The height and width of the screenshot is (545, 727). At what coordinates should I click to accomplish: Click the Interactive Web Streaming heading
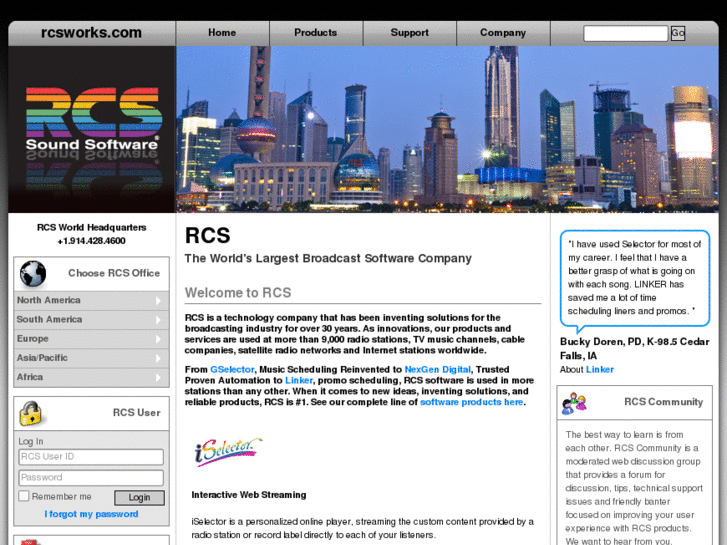tap(249, 495)
